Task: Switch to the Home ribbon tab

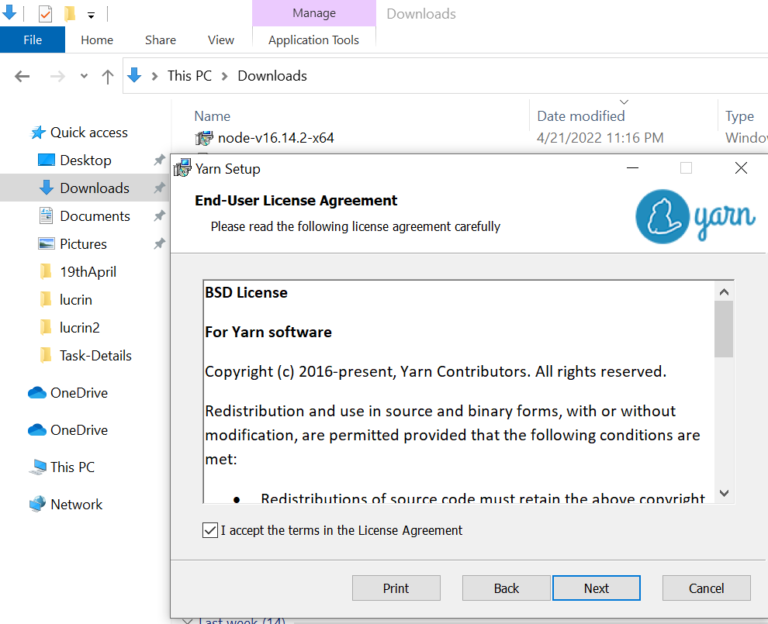Action: pyautogui.click(x=96, y=40)
